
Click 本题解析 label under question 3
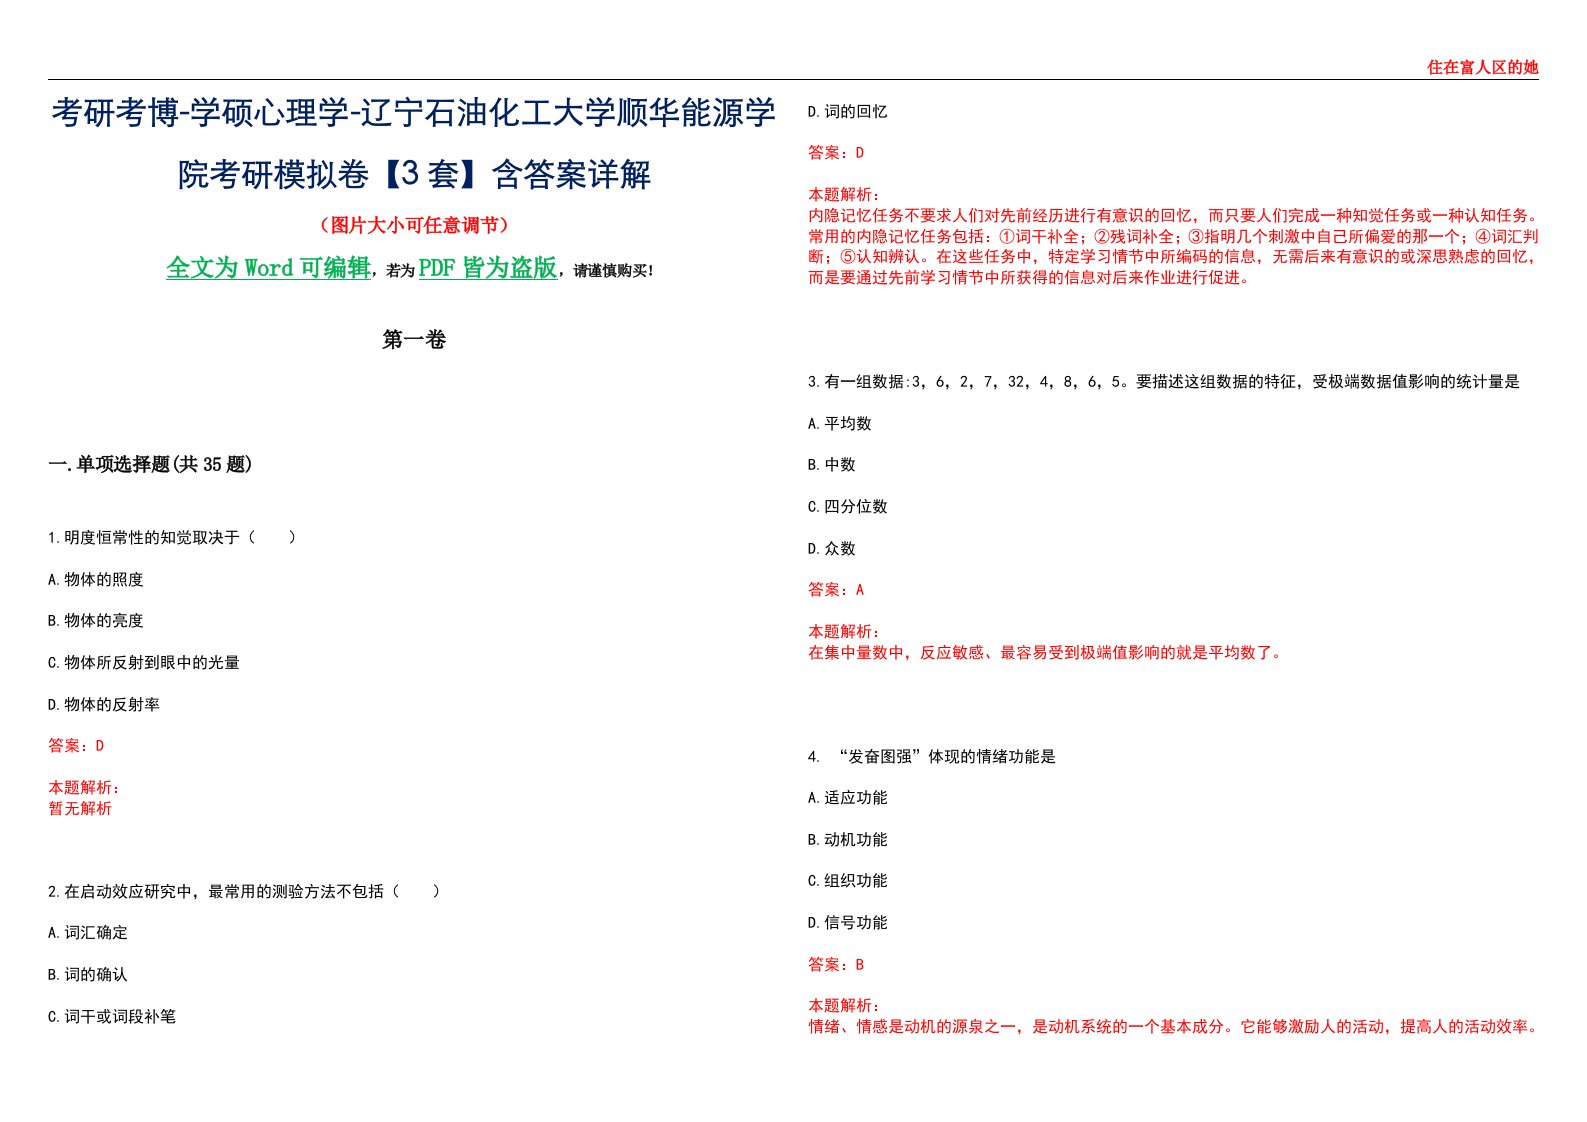[844, 632]
